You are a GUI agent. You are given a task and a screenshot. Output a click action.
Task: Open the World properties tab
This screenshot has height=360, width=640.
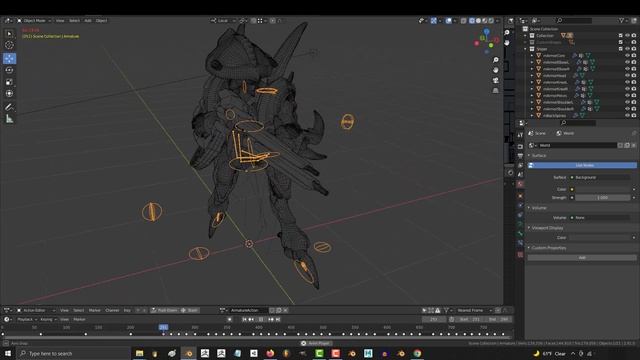520,184
